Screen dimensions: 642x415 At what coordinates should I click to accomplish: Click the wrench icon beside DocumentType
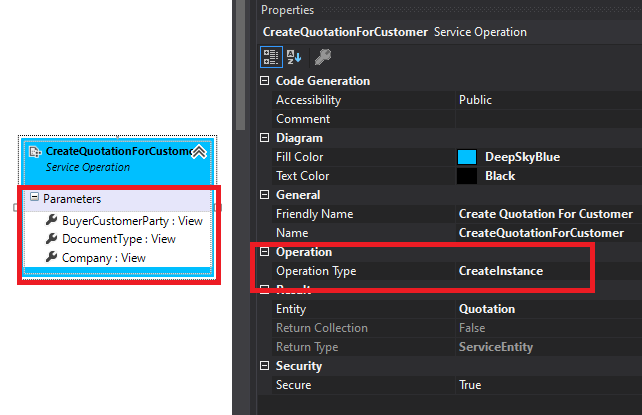[51, 239]
